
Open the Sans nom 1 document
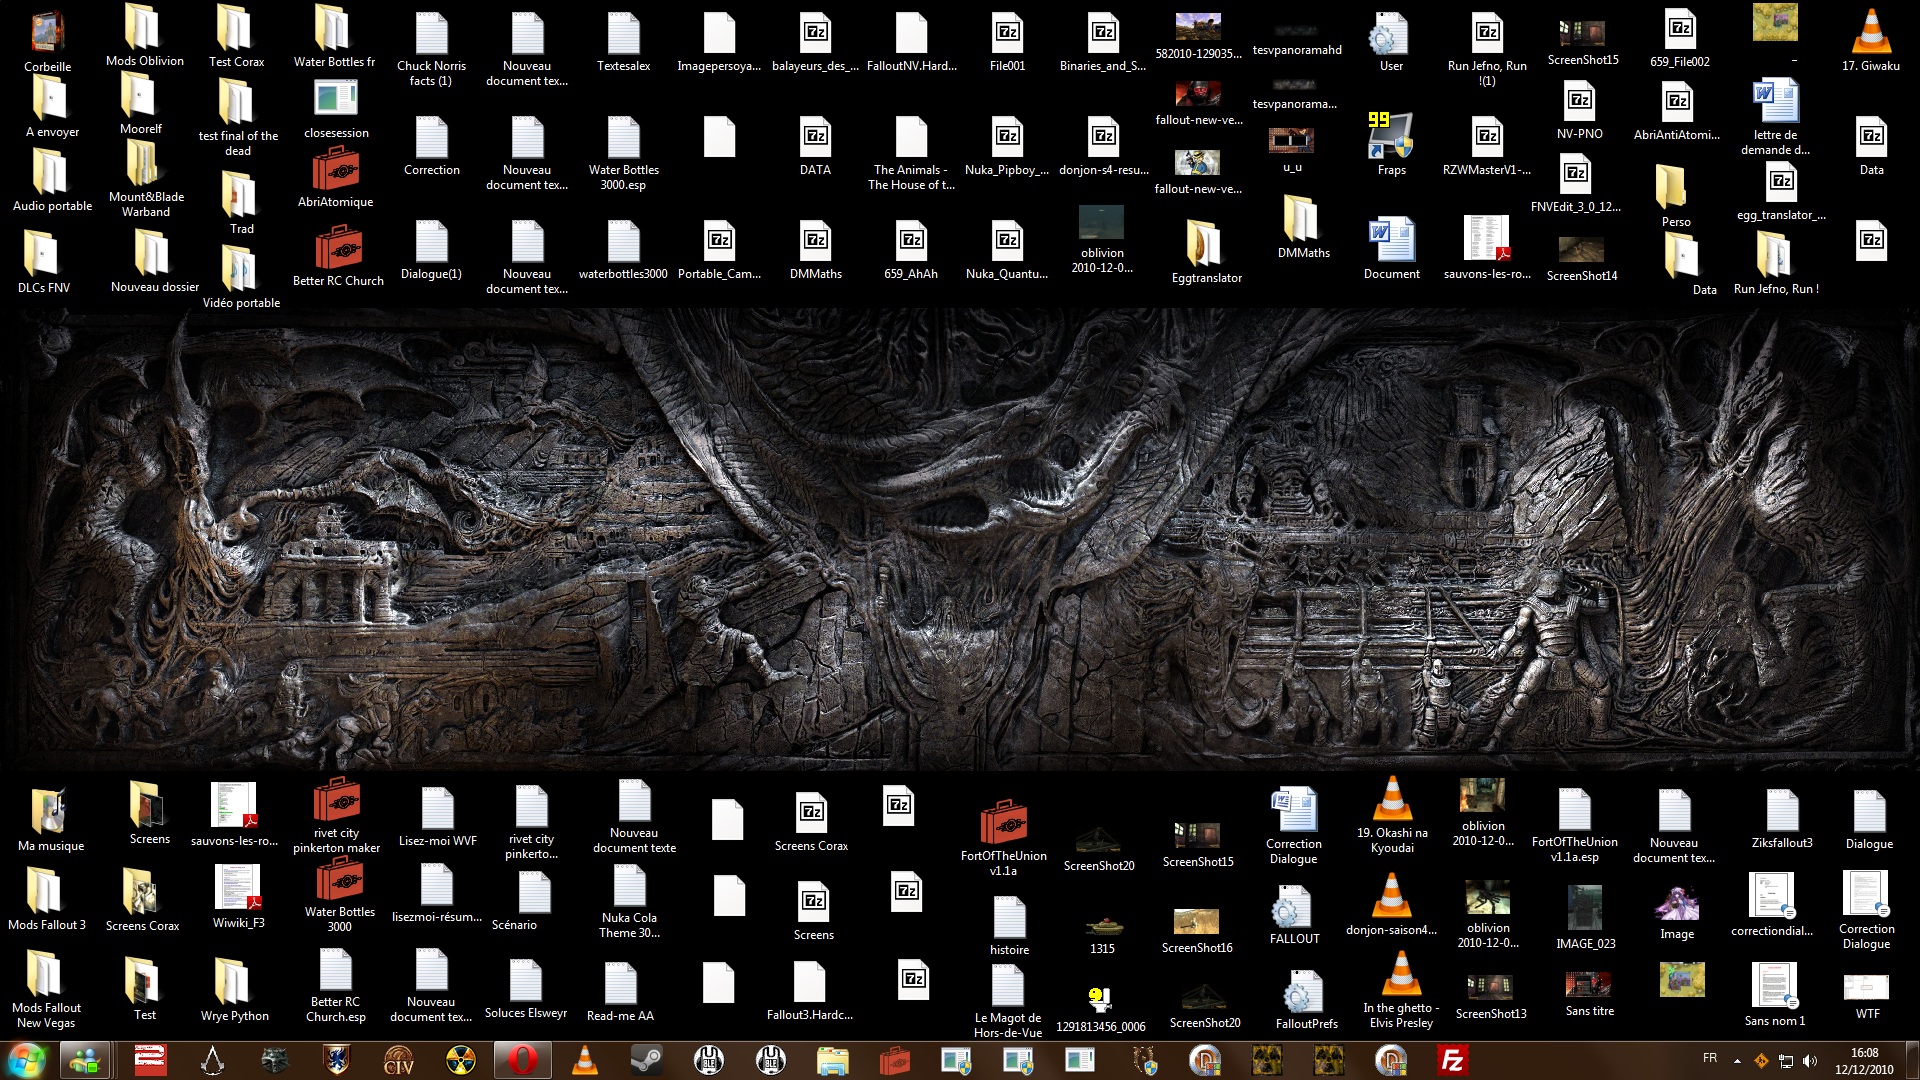click(x=1774, y=995)
